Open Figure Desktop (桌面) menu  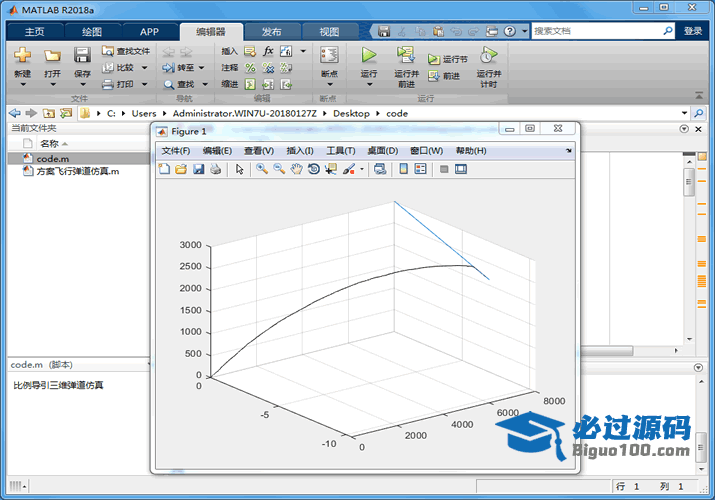click(x=383, y=151)
